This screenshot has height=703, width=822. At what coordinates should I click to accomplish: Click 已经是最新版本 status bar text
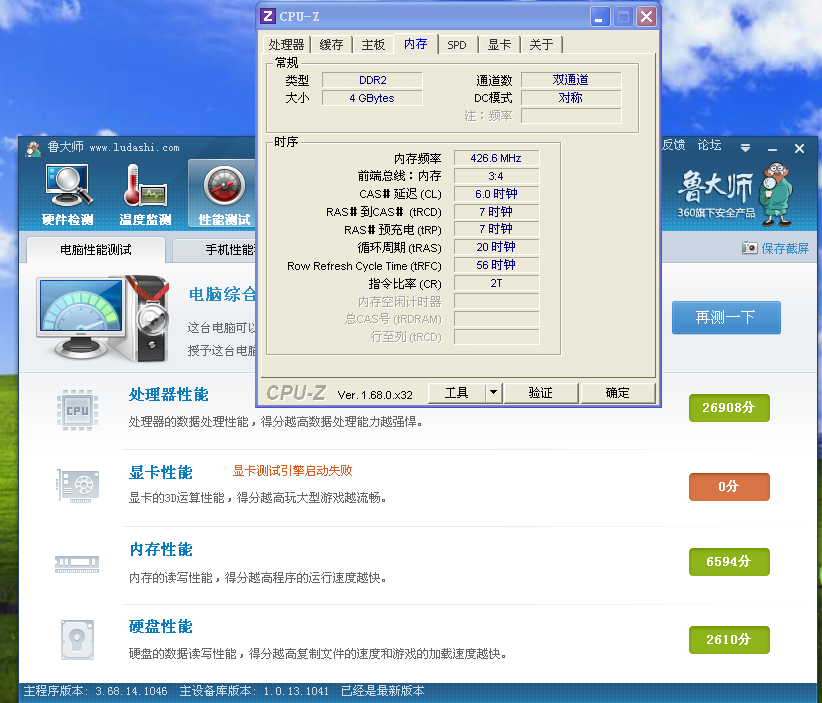tap(383, 691)
